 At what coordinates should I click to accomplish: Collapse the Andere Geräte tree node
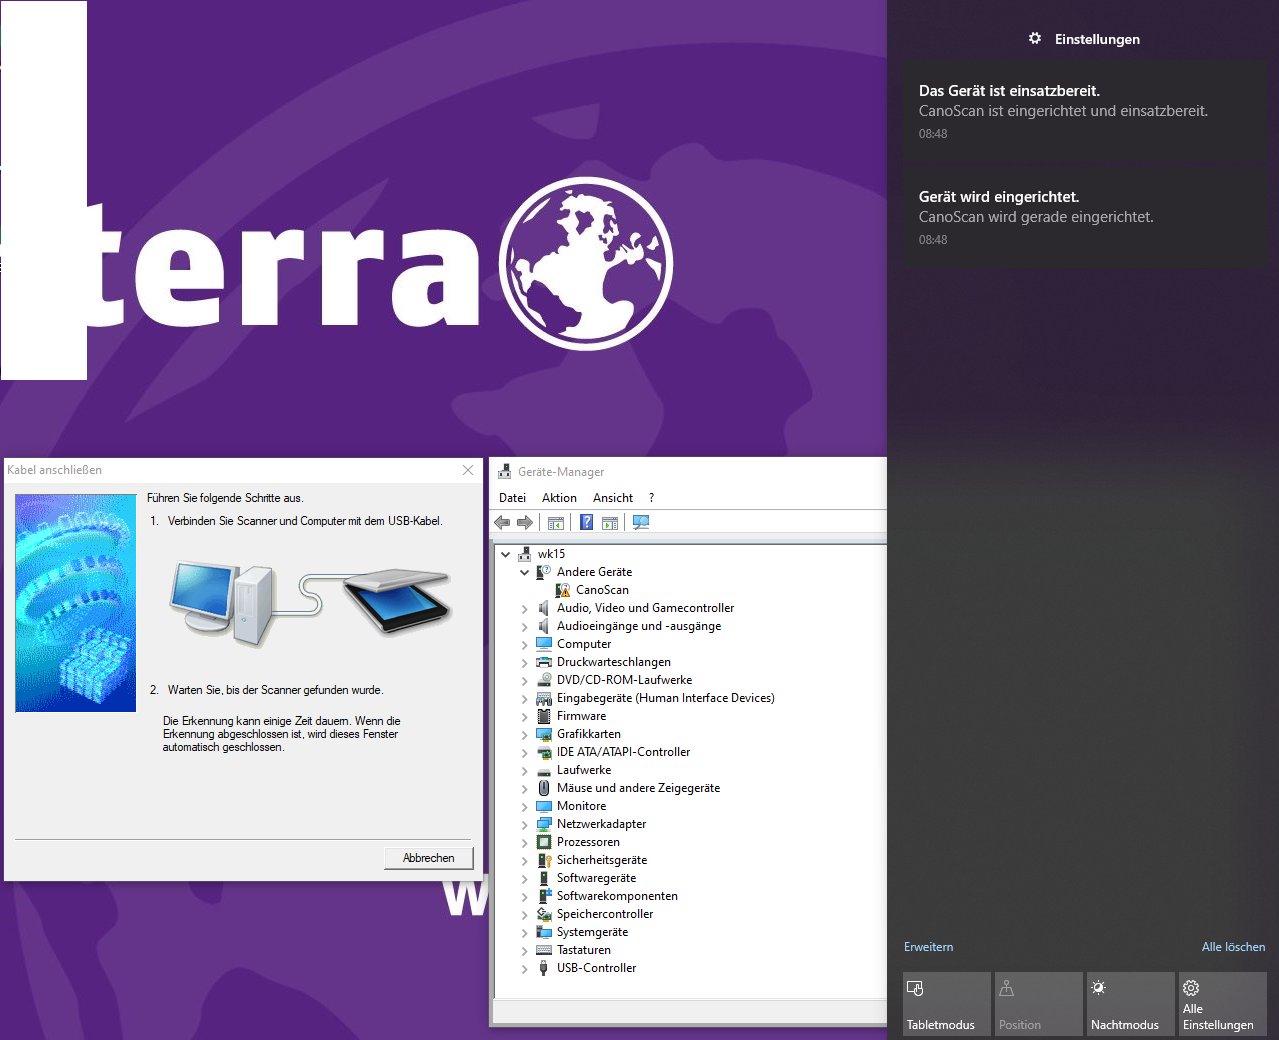(524, 573)
